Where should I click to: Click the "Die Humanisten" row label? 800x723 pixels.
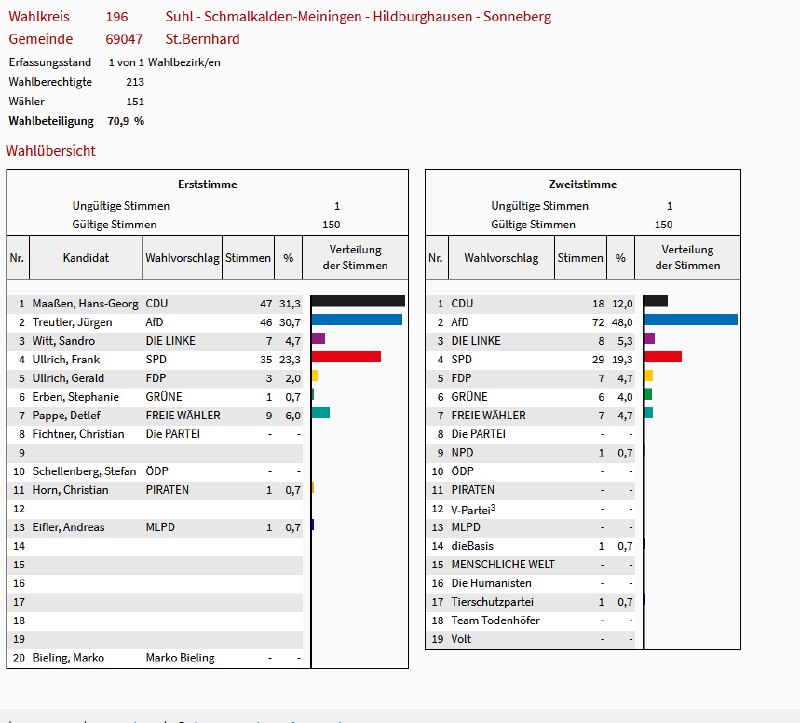[x=491, y=583]
